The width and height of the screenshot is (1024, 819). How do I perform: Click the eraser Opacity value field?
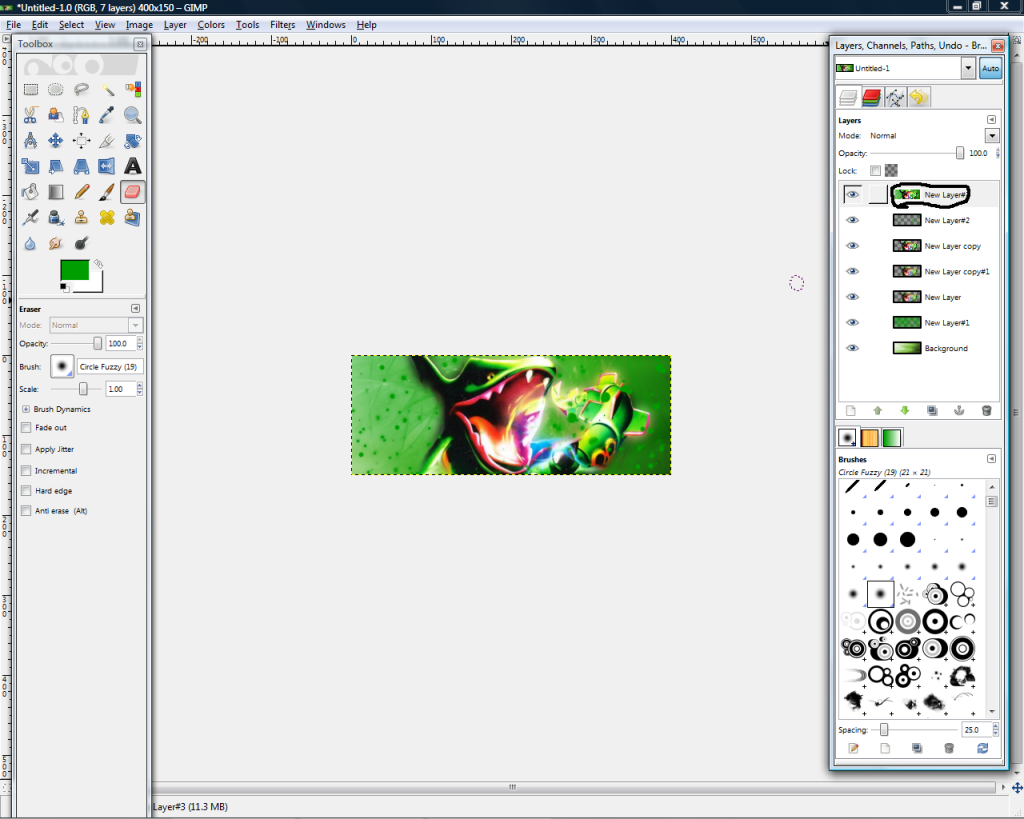pyautogui.click(x=120, y=344)
